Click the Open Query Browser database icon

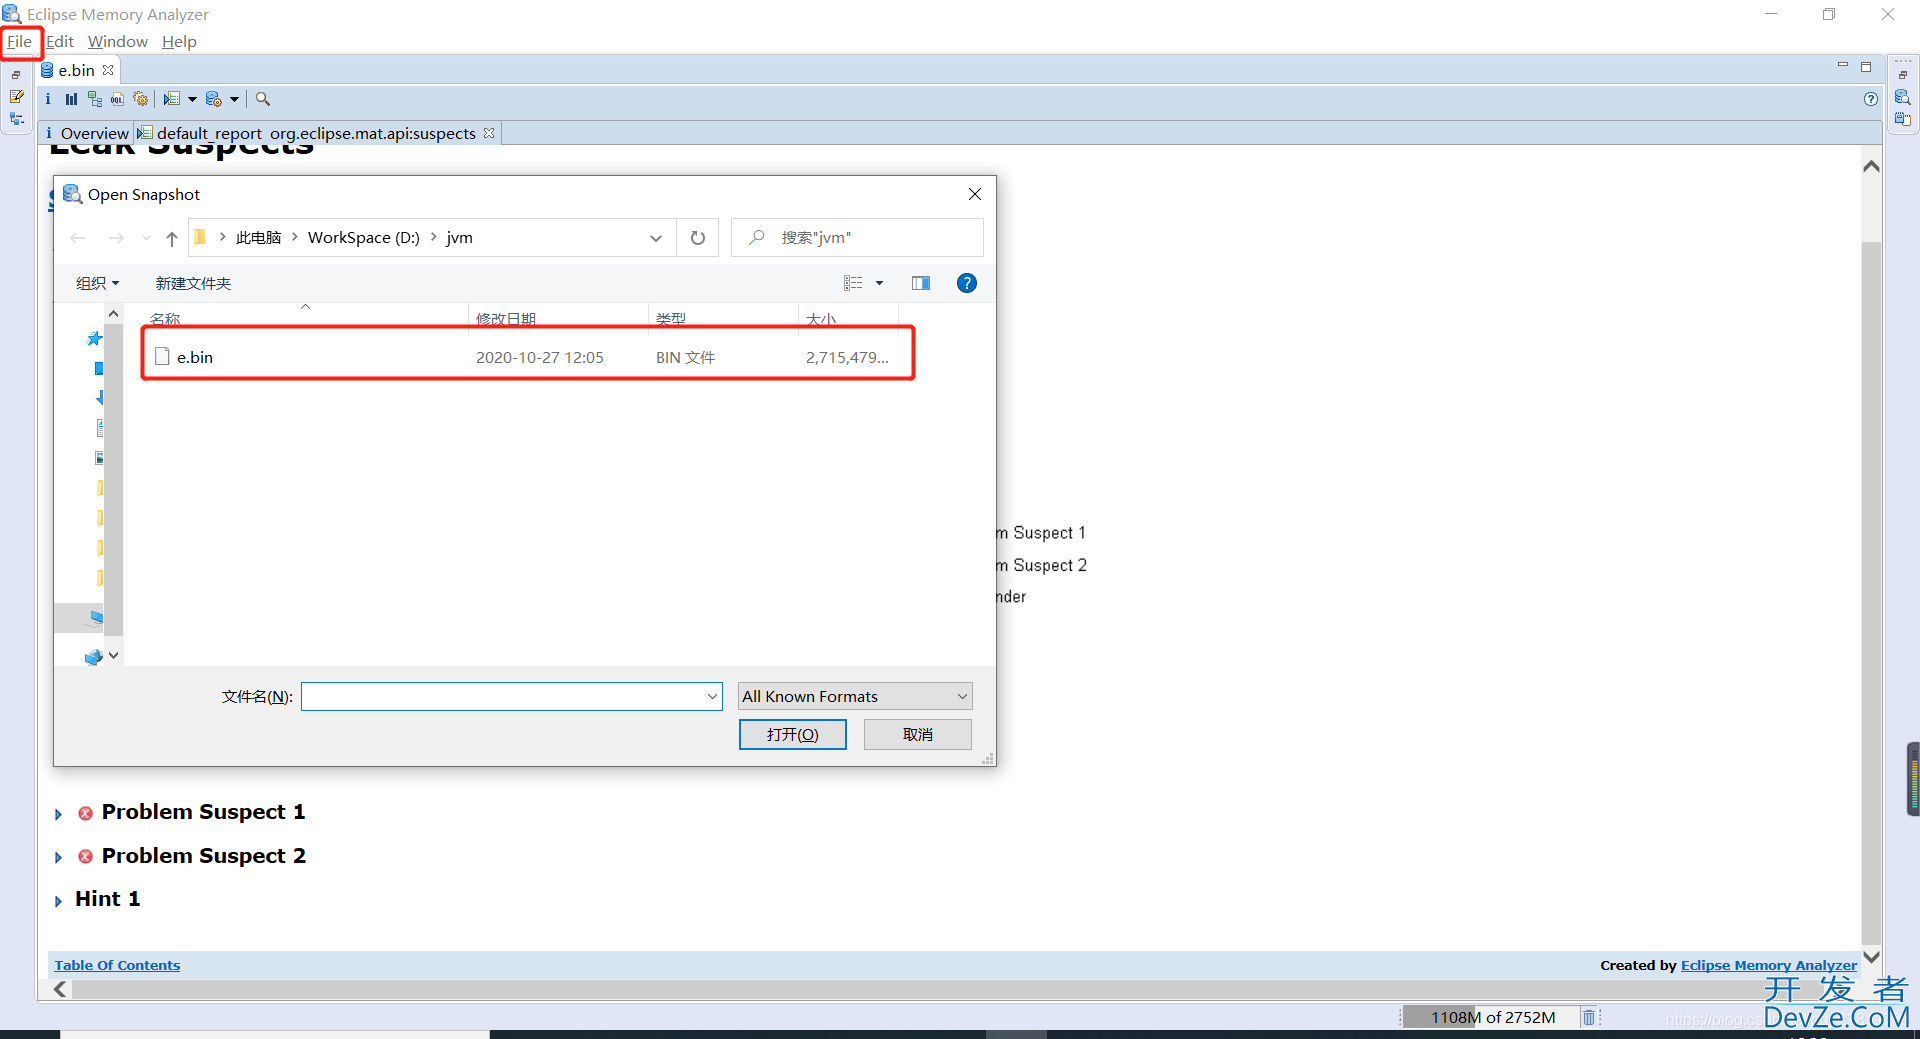click(x=214, y=99)
